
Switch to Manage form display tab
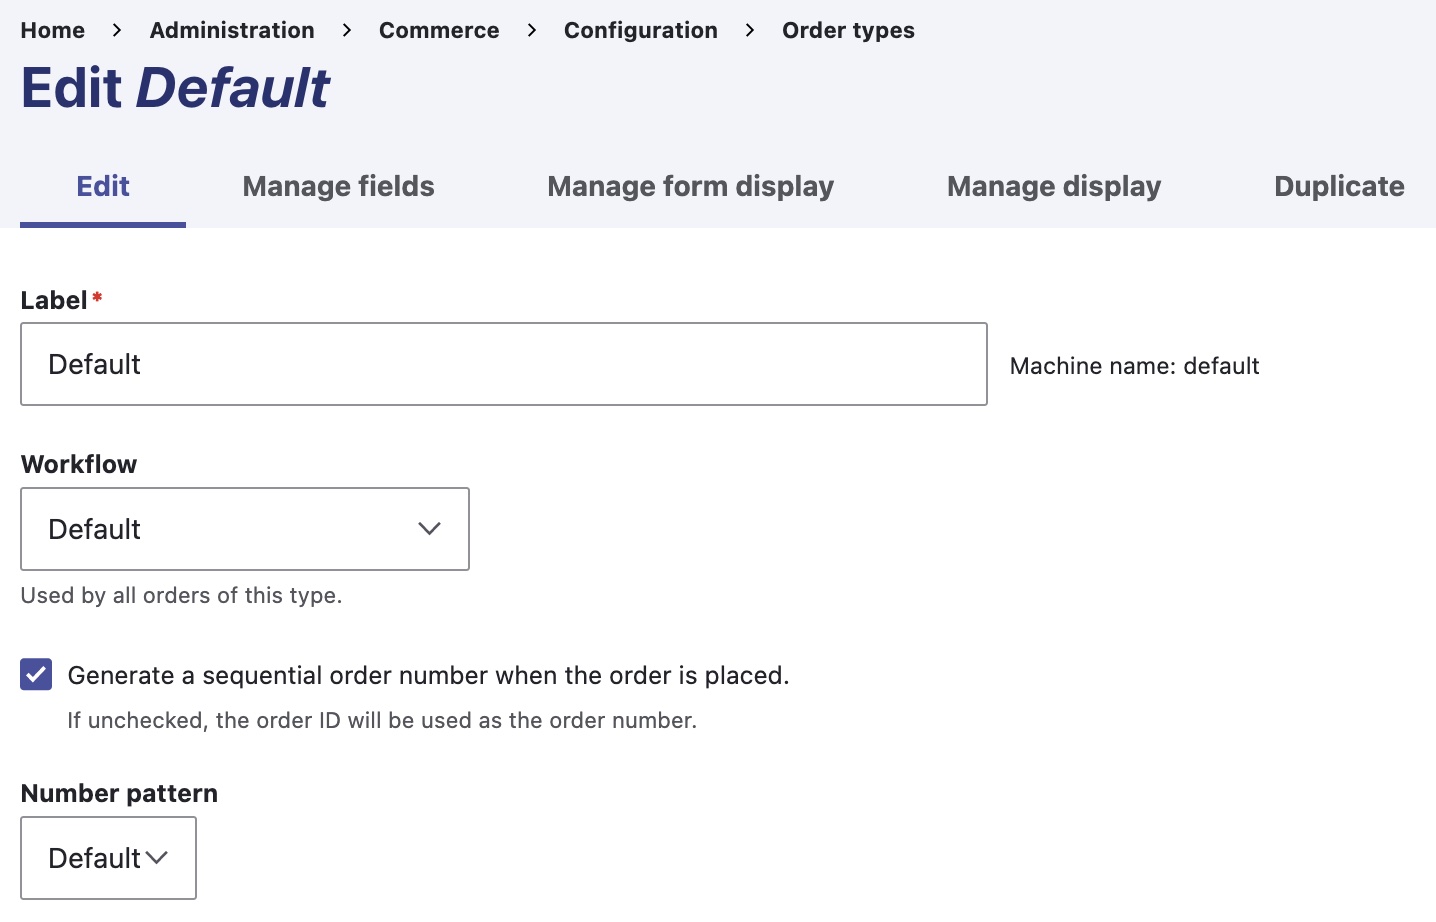690,187
